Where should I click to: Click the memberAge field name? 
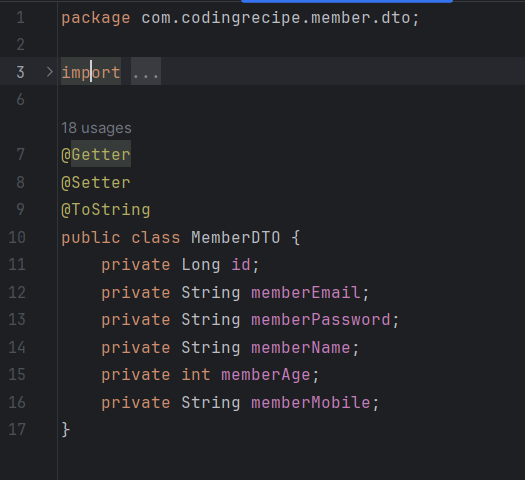coord(266,375)
